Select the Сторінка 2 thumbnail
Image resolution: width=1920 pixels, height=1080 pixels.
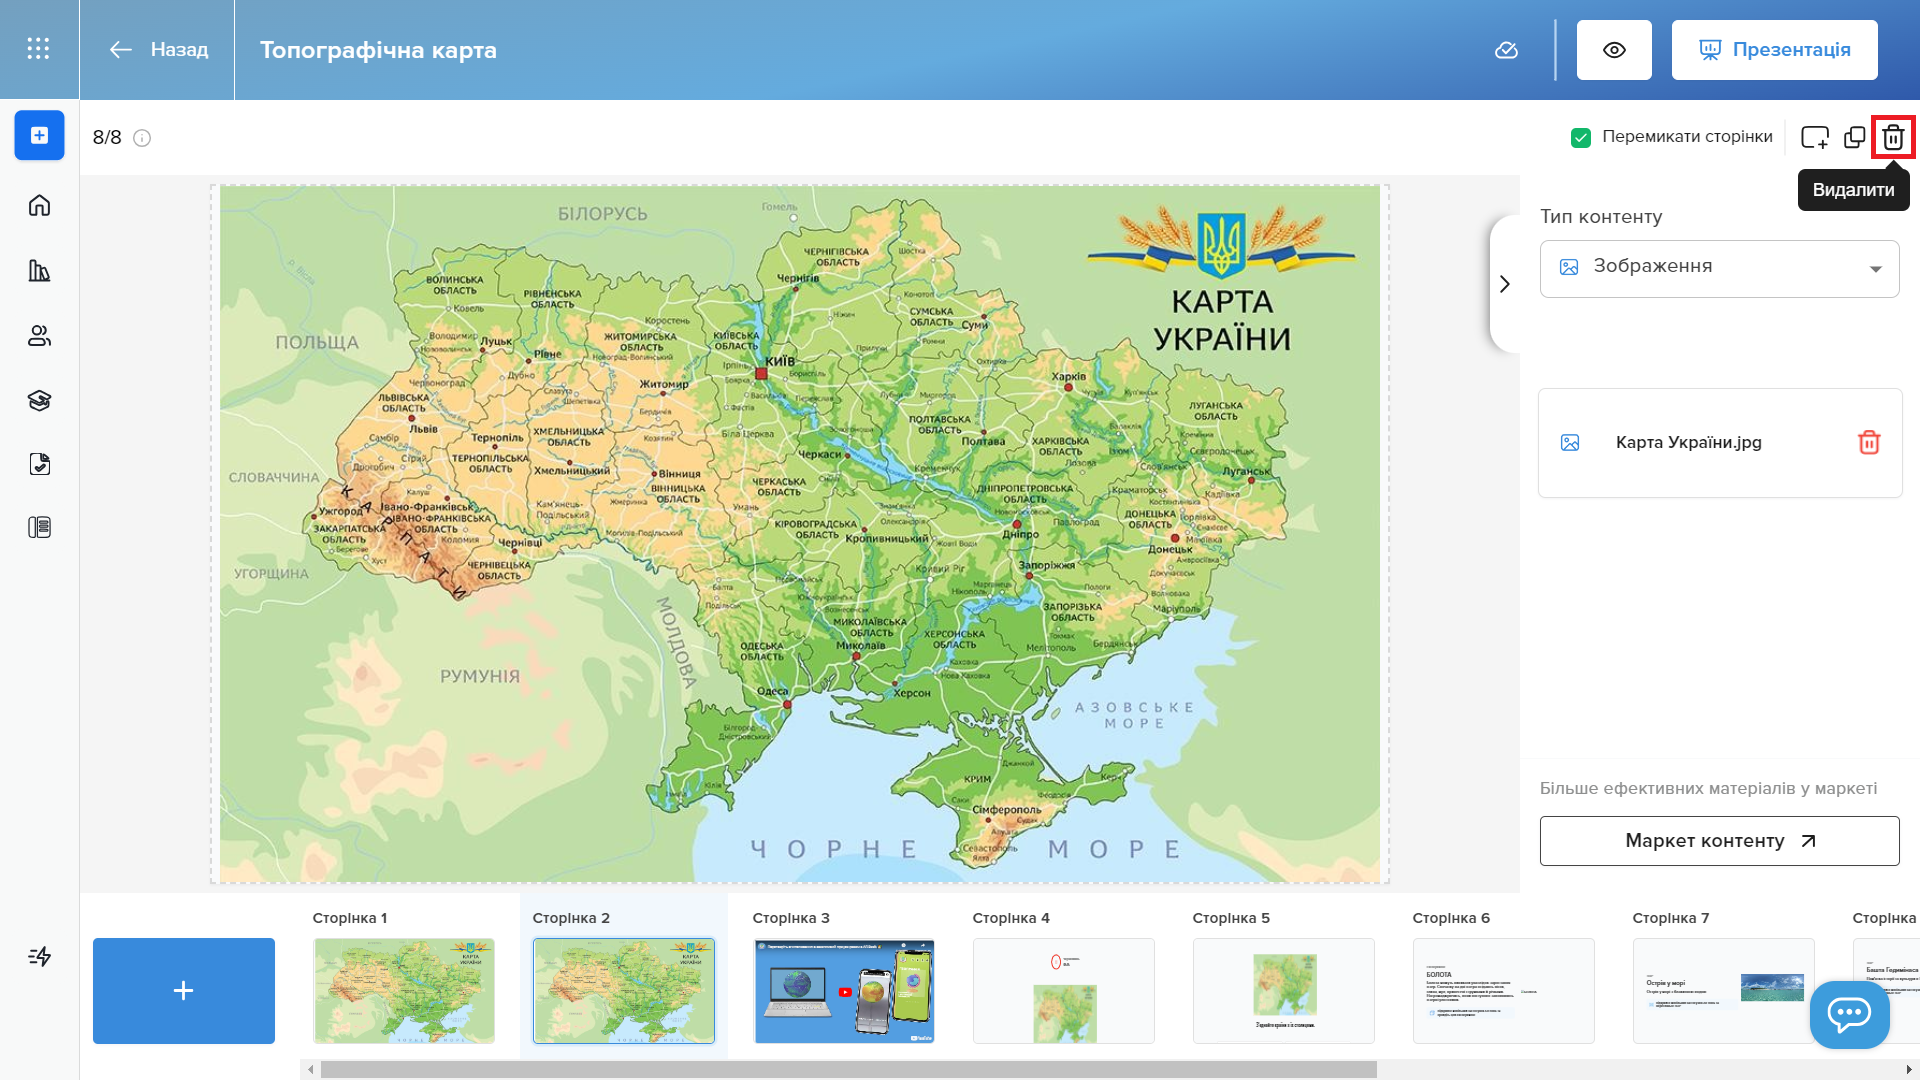tap(624, 991)
